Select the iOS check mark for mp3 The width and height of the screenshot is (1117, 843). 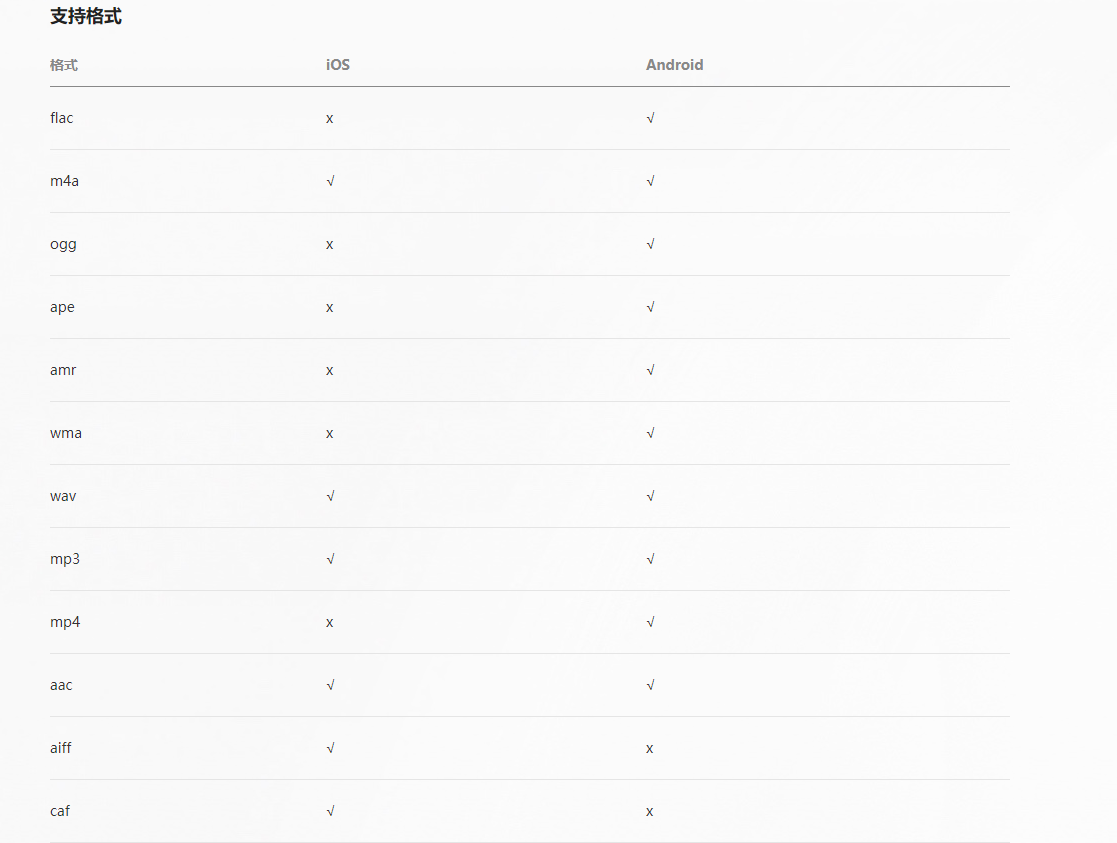(330, 559)
